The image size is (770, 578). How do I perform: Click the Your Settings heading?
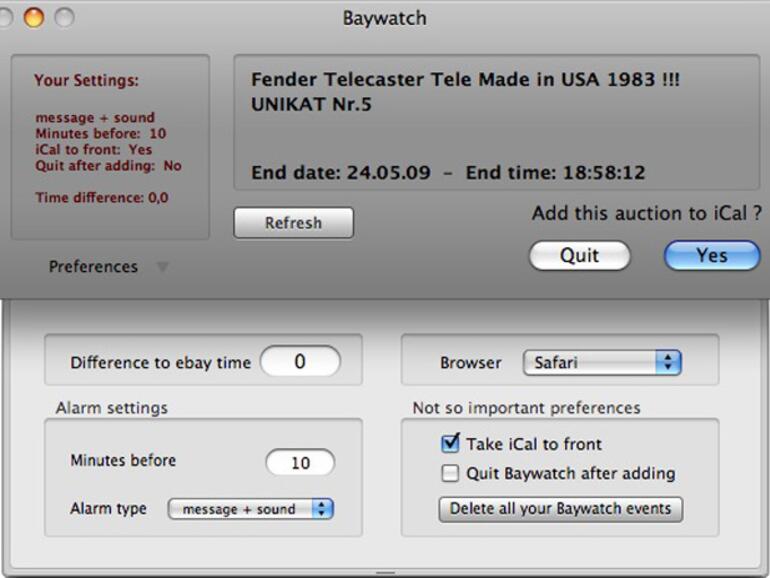point(86,81)
